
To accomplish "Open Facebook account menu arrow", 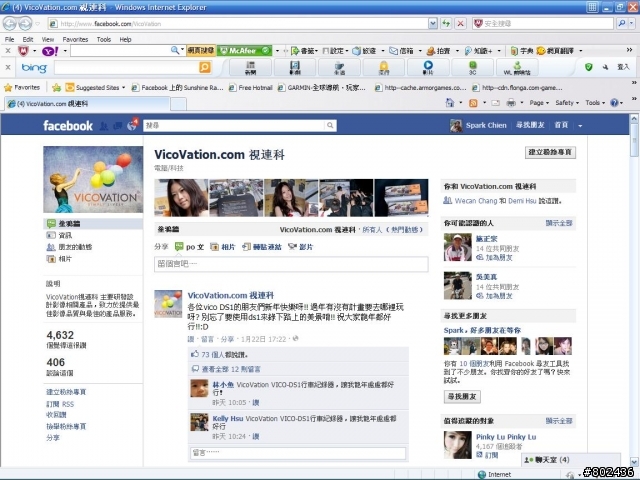I will (580, 126).
